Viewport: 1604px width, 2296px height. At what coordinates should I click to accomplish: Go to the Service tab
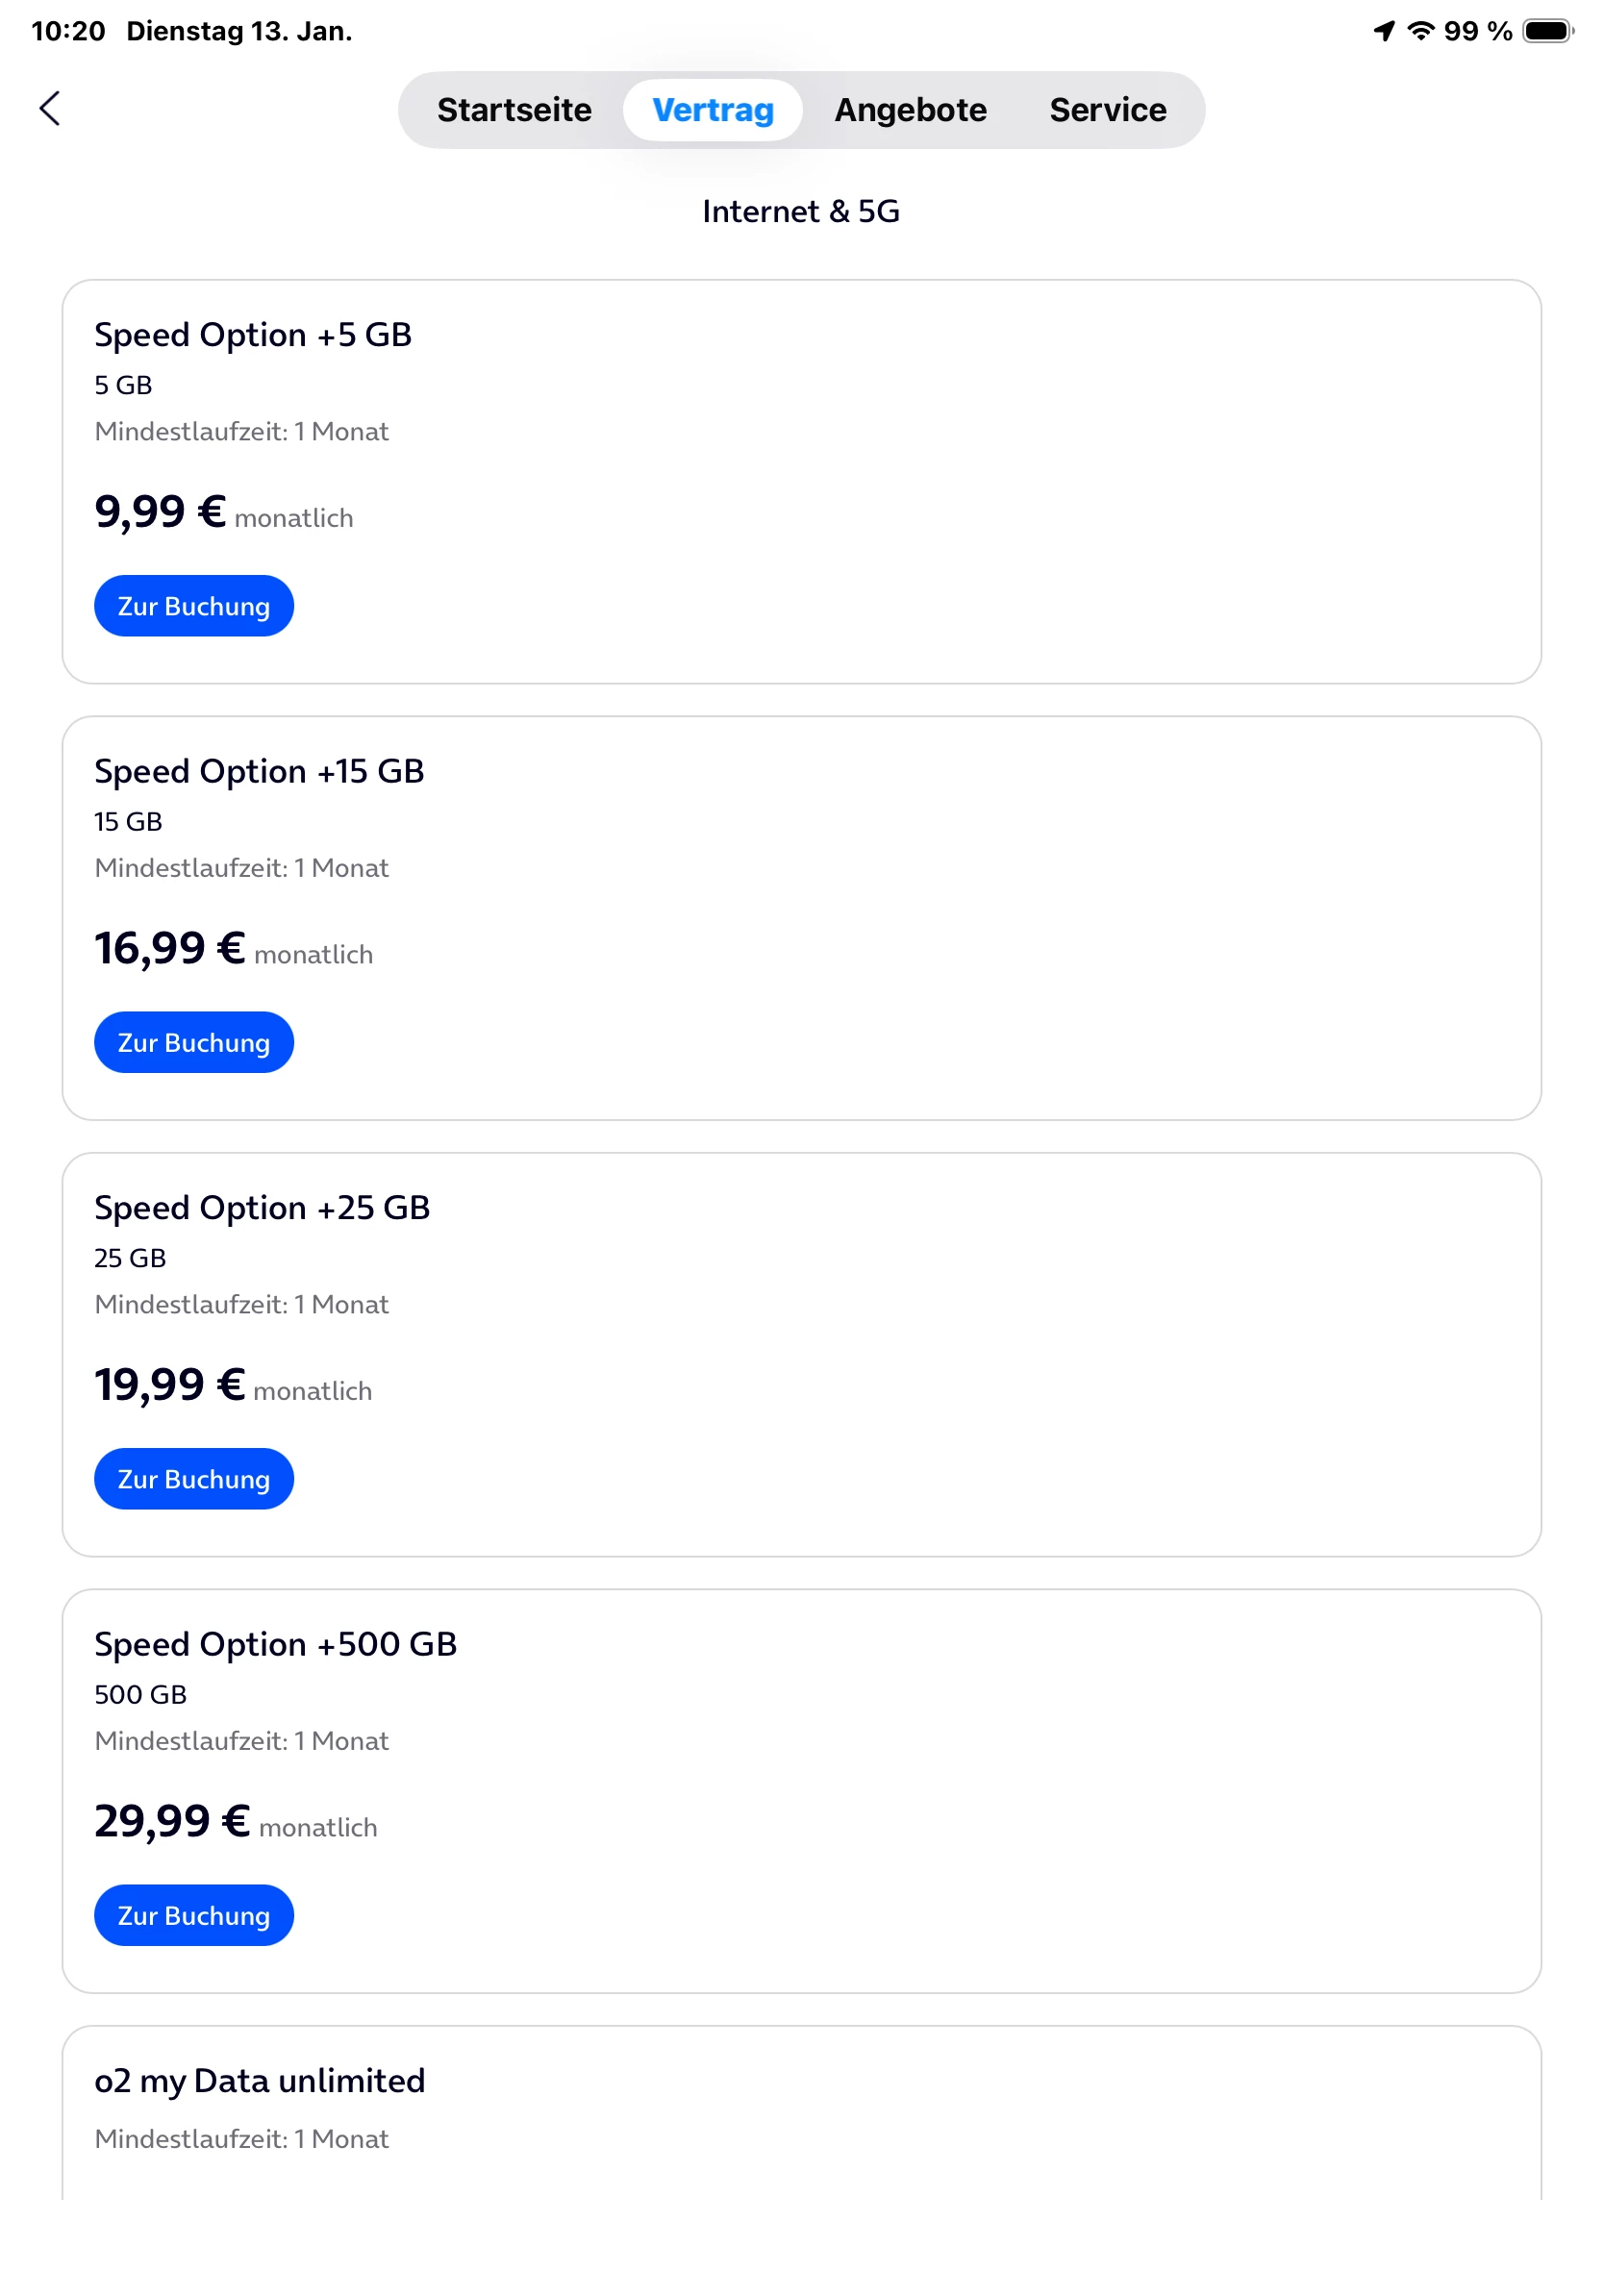click(x=1107, y=110)
